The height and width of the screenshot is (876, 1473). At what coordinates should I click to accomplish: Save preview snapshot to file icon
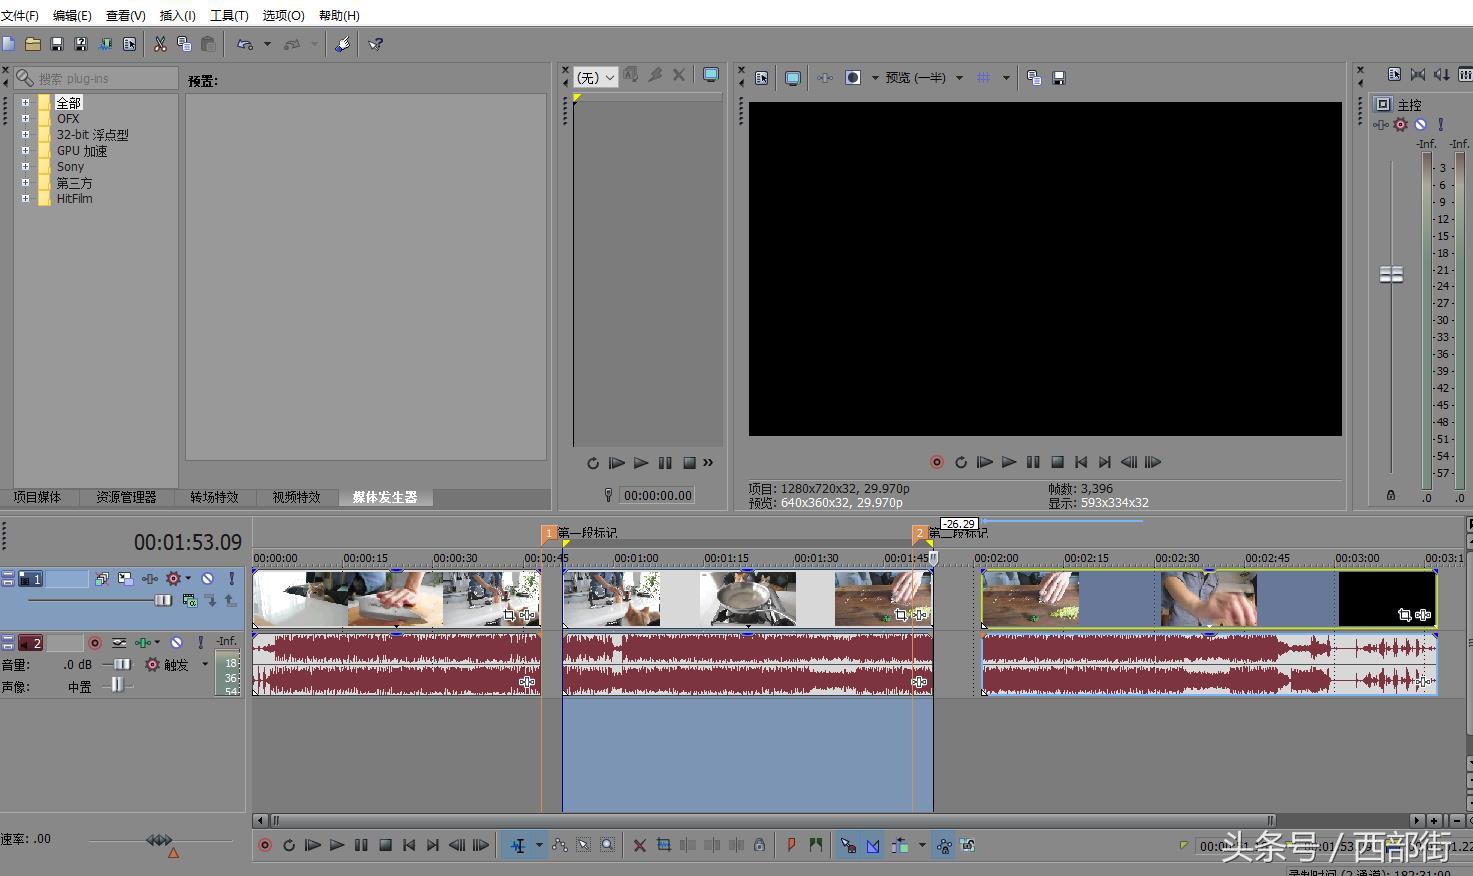pyautogui.click(x=1059, y=77)
